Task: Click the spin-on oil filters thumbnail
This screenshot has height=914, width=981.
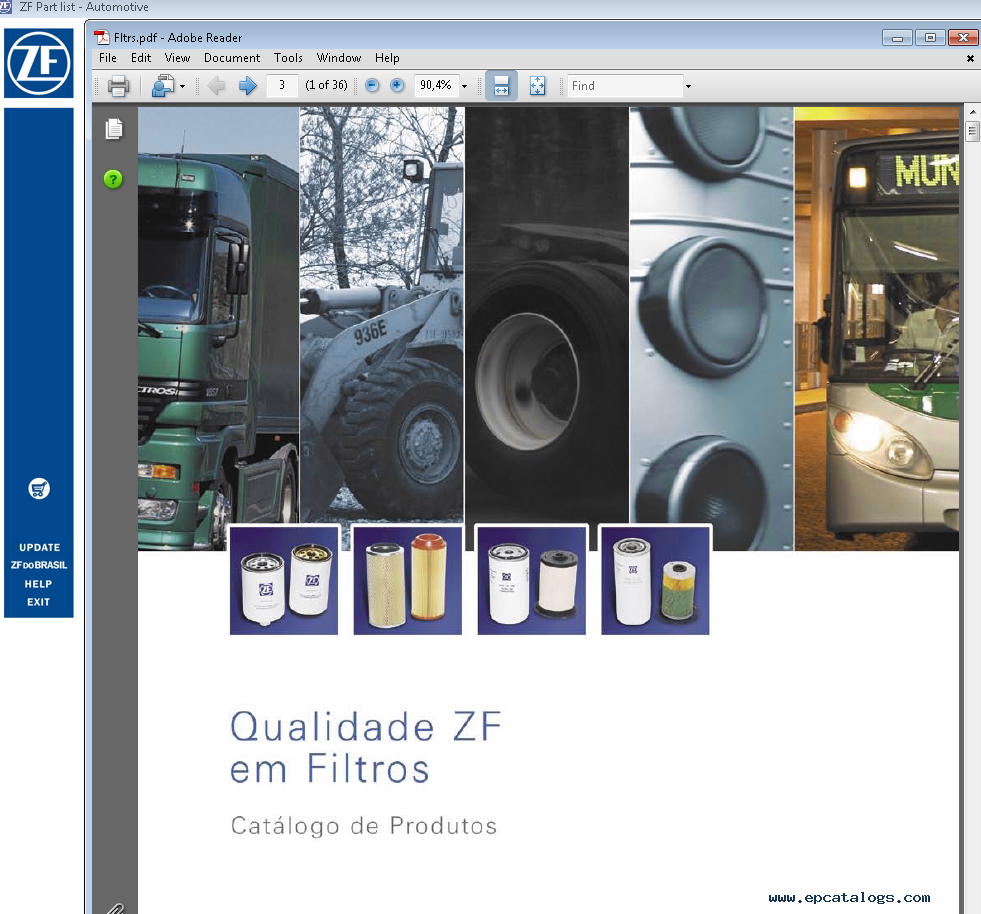Action: coord(284,581)
